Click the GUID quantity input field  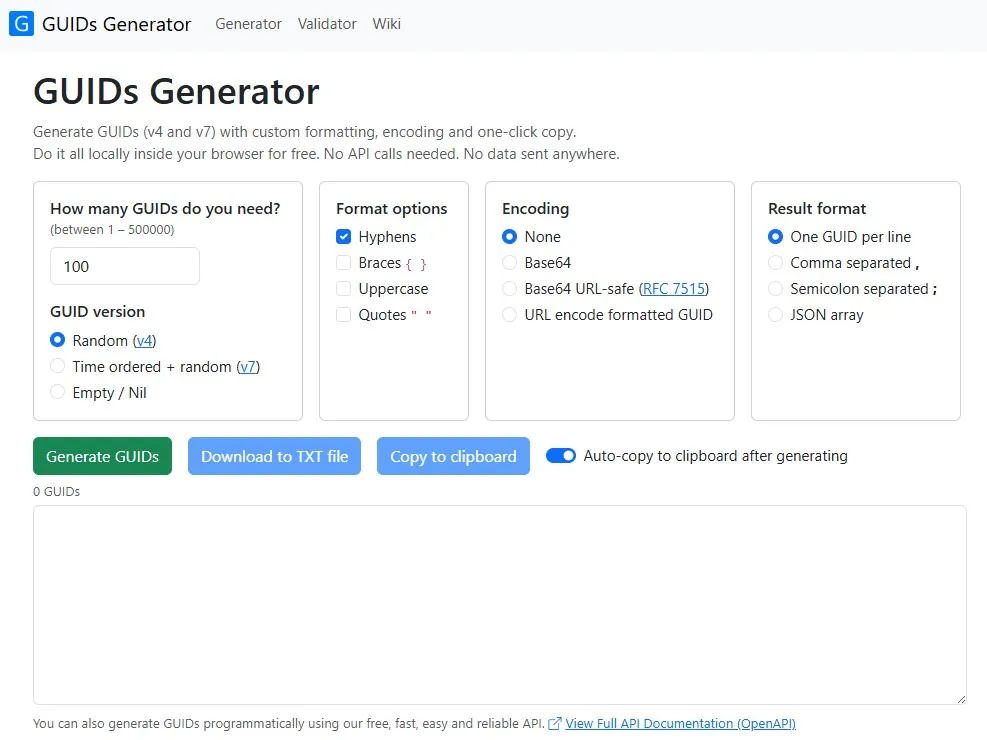click(x=124, y=266)
